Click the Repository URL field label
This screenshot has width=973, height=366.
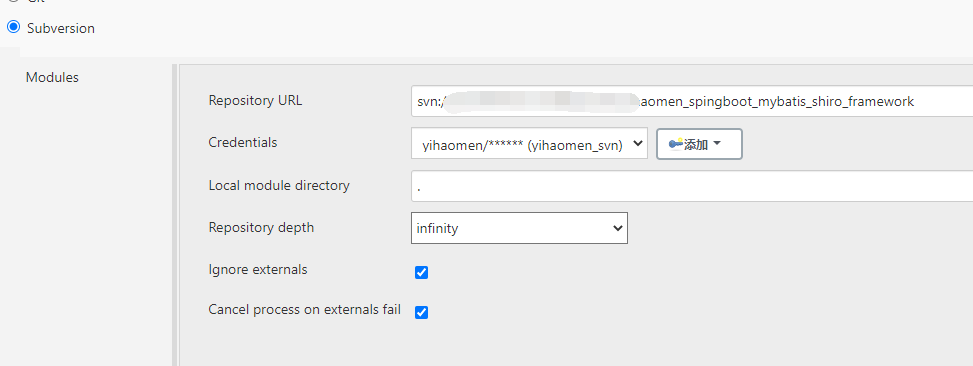click(256, 100)
